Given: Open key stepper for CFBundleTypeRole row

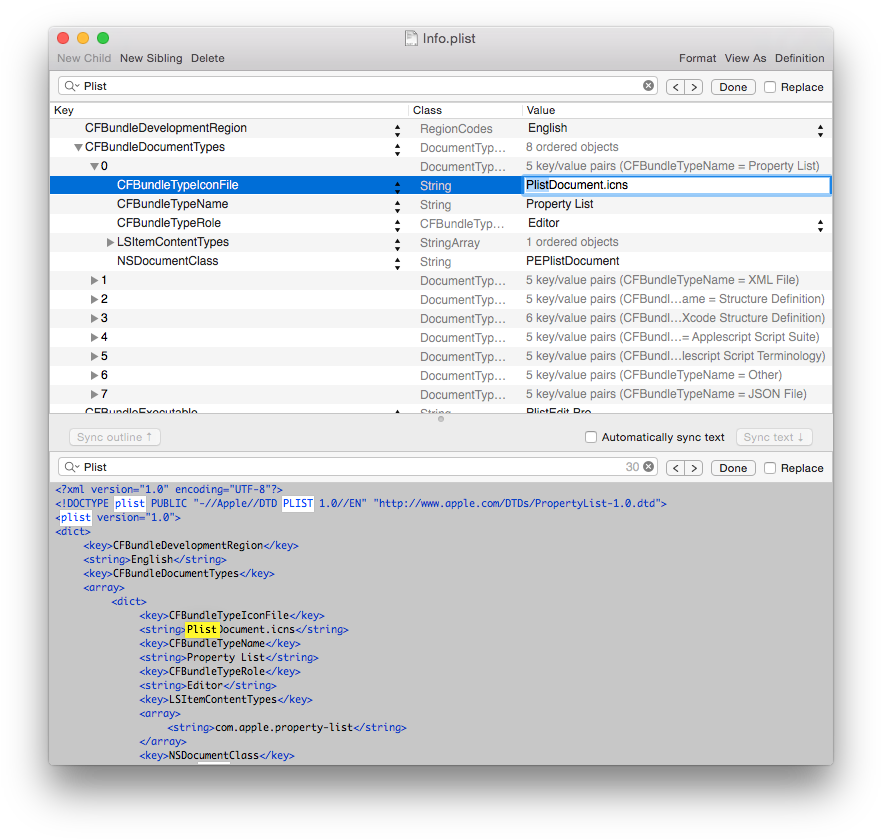Looking at the screenshot, I should 397,225.
